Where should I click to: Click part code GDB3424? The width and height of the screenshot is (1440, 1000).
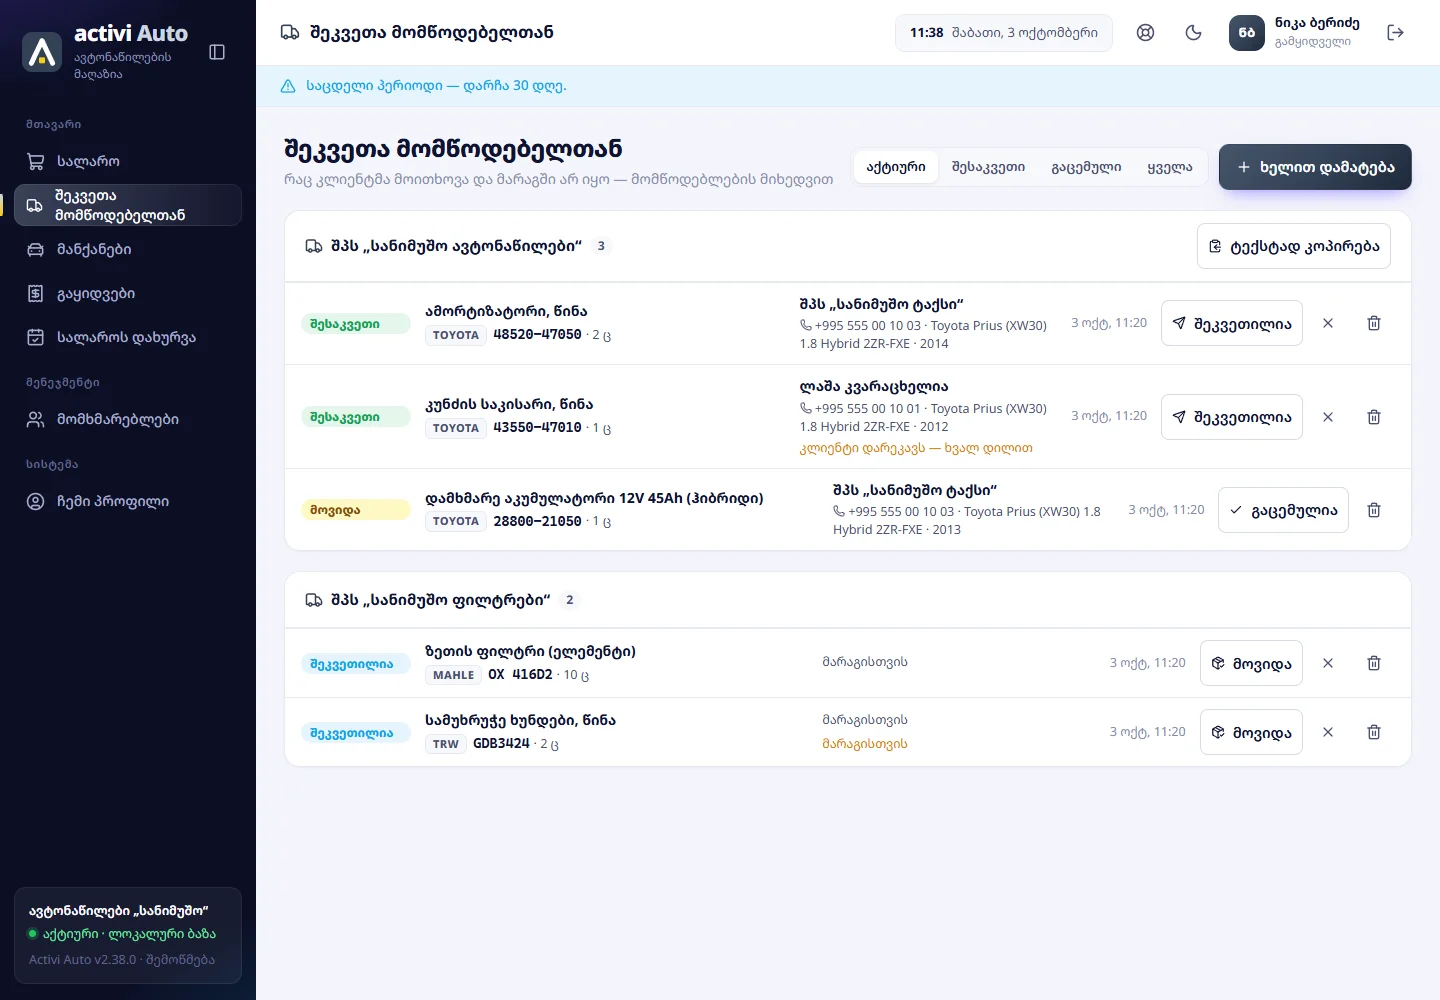click(501, 744)
